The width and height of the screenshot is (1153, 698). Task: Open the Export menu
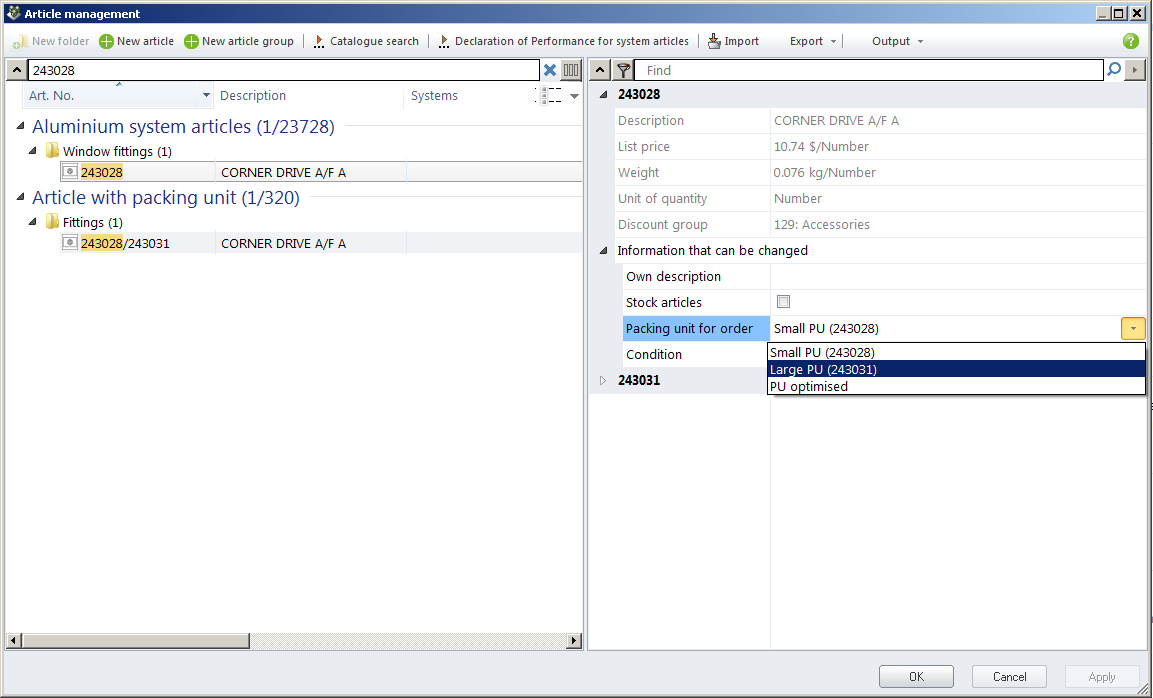[812, 41]
